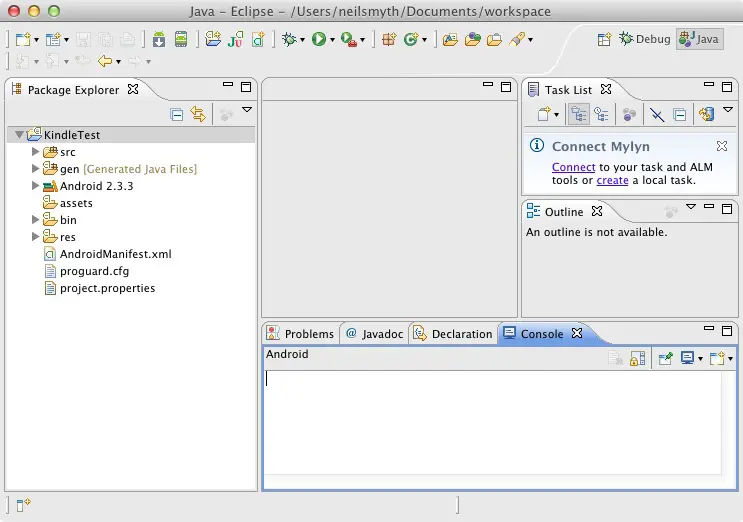743x522 pixels.
Task: Click the flashlight Search icon
Action: coord(517,39)
